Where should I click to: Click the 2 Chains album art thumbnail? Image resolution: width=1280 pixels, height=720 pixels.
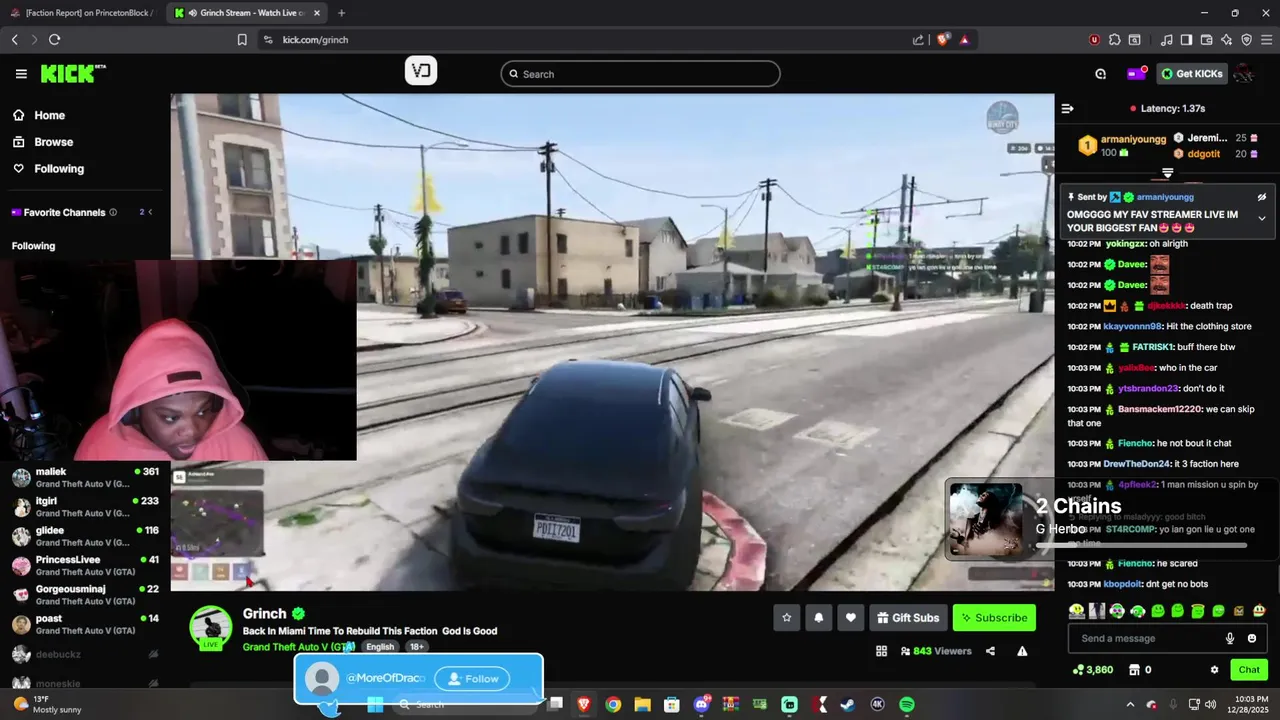point(985,520)
